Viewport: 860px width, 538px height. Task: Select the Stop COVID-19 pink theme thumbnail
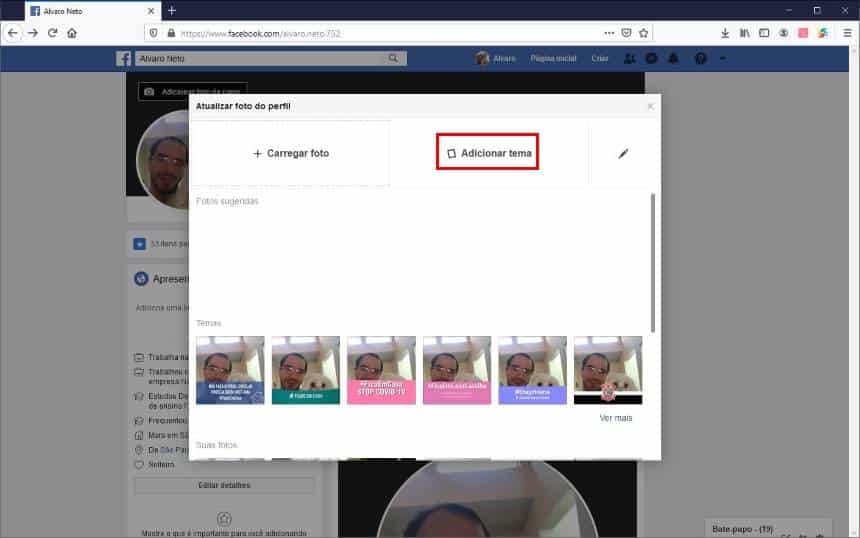(381, 370)
